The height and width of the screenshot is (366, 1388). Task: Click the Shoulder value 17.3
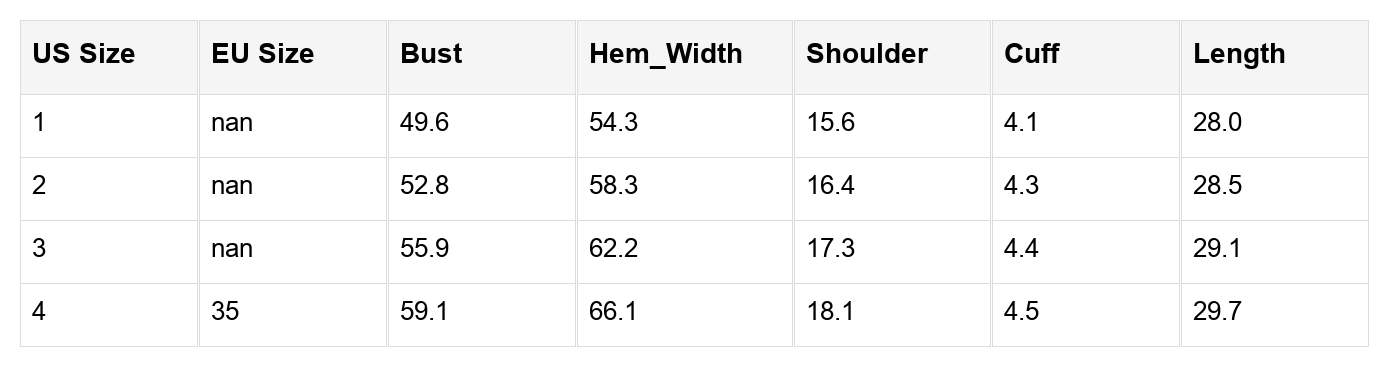pyautogui.click(x=831, y=249)
